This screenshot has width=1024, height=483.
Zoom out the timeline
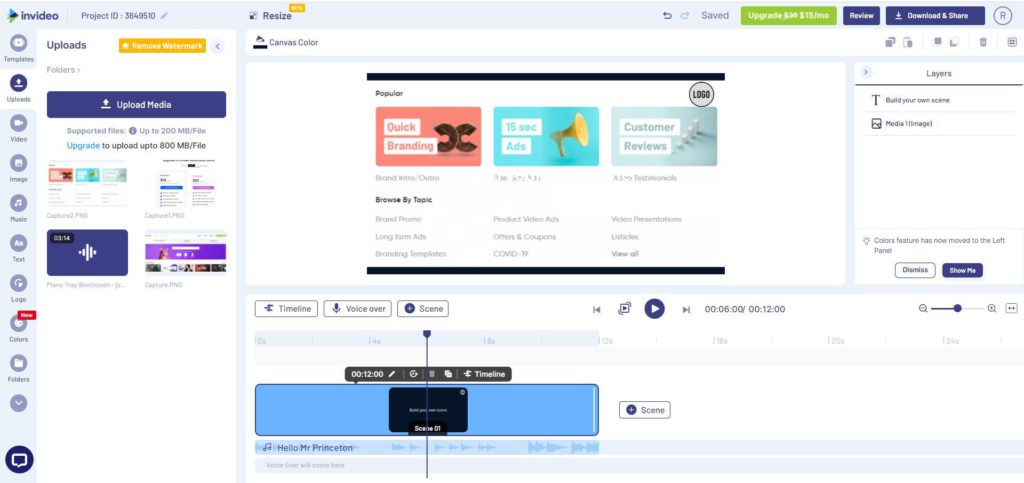(923, 309)
